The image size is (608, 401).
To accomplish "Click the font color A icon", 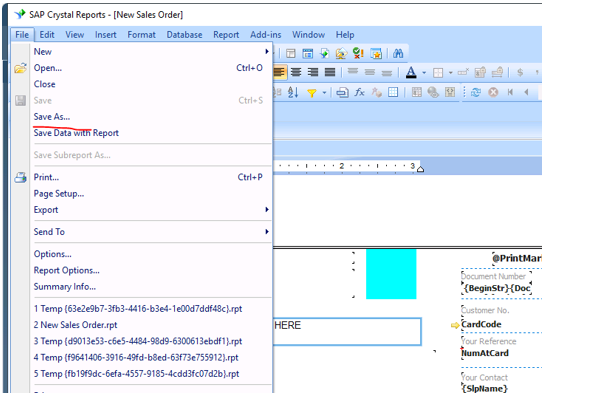I will point(411,72).
